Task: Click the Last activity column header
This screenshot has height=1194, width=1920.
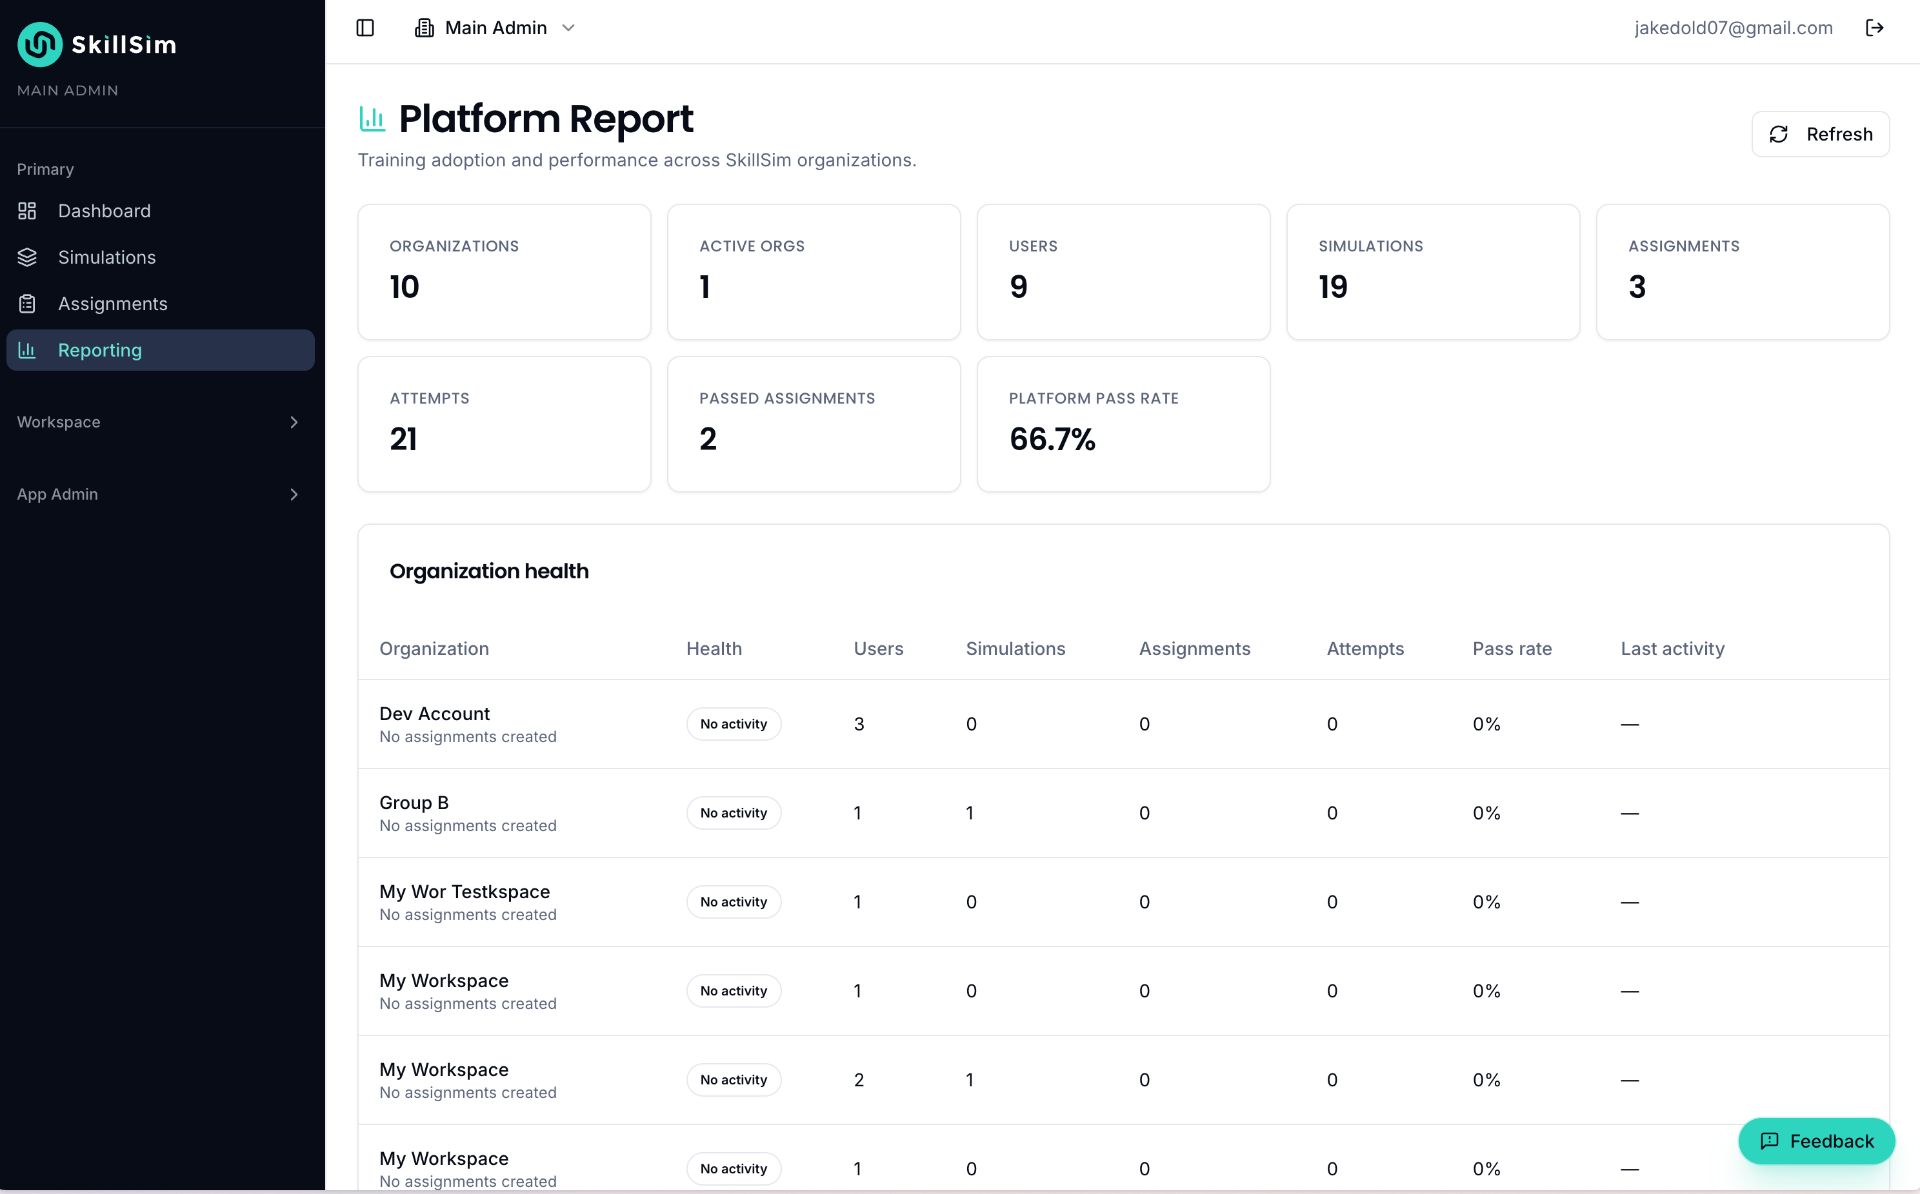Action: [x=1672, y=649]
